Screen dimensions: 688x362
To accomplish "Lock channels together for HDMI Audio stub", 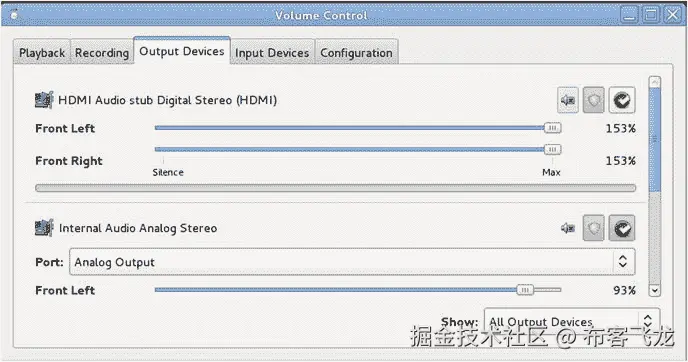I will tap(594, 100).
